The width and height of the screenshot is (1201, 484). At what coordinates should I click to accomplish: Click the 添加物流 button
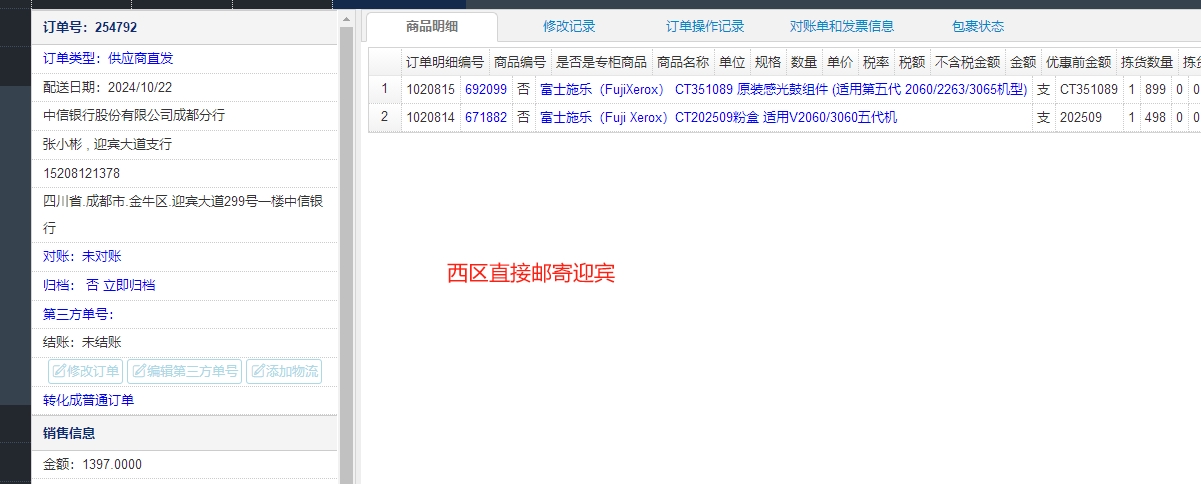[284, 372]
